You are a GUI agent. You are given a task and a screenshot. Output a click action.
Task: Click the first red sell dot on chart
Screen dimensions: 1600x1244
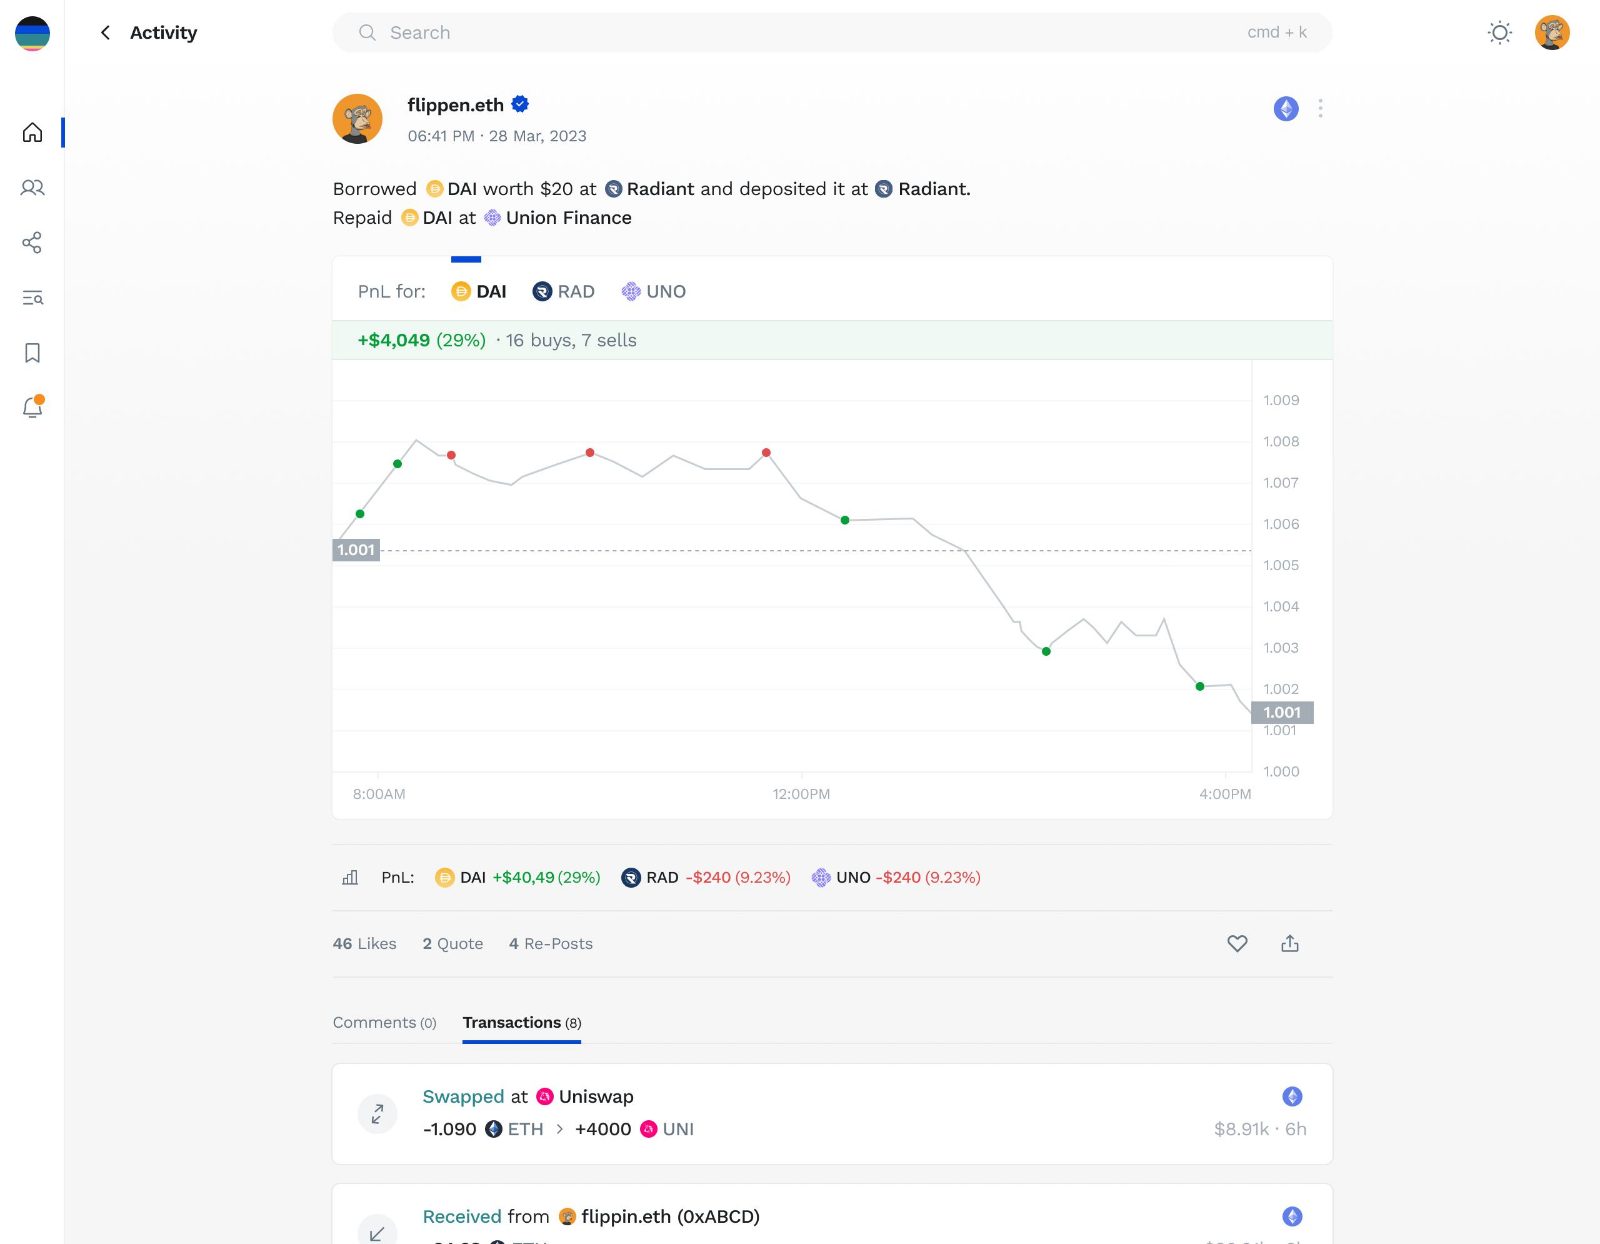451,455
